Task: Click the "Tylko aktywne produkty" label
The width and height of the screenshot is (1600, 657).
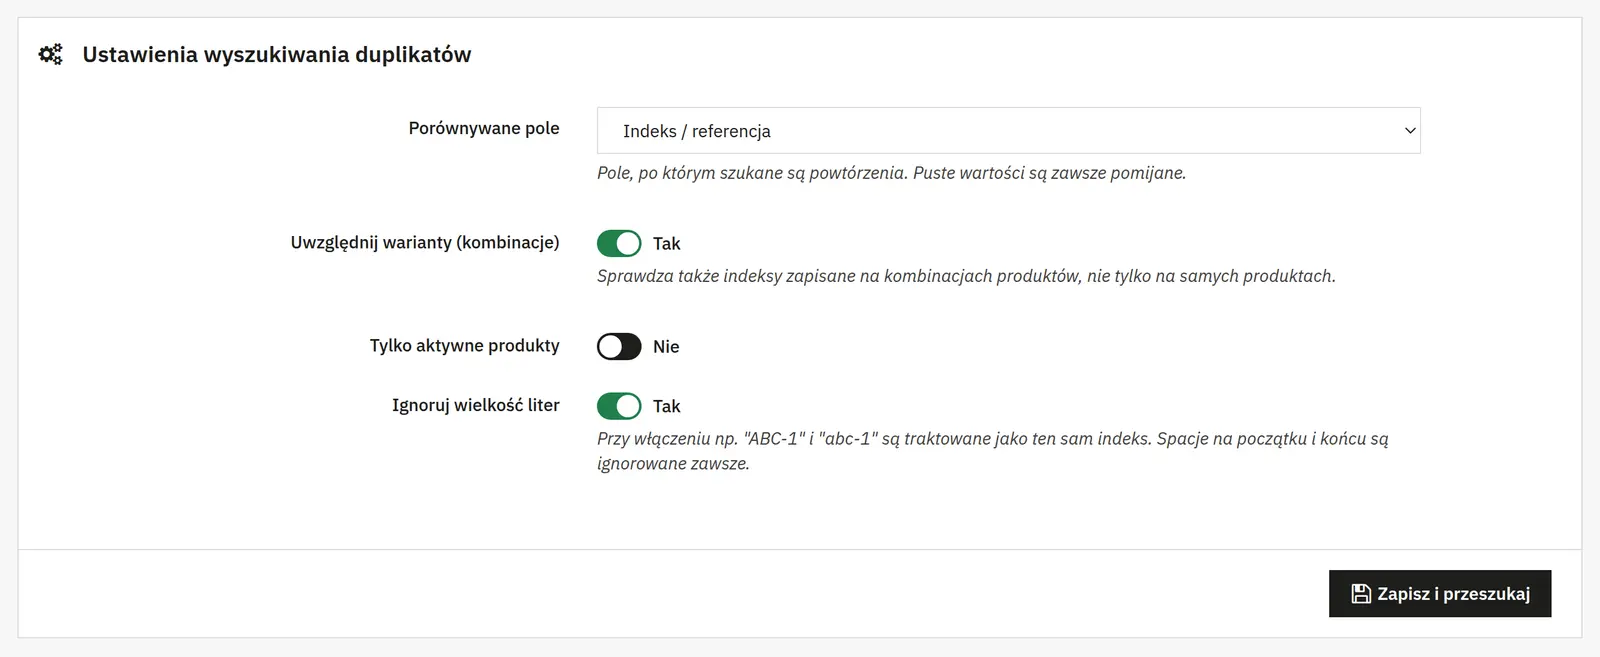Action: point(465,346)
